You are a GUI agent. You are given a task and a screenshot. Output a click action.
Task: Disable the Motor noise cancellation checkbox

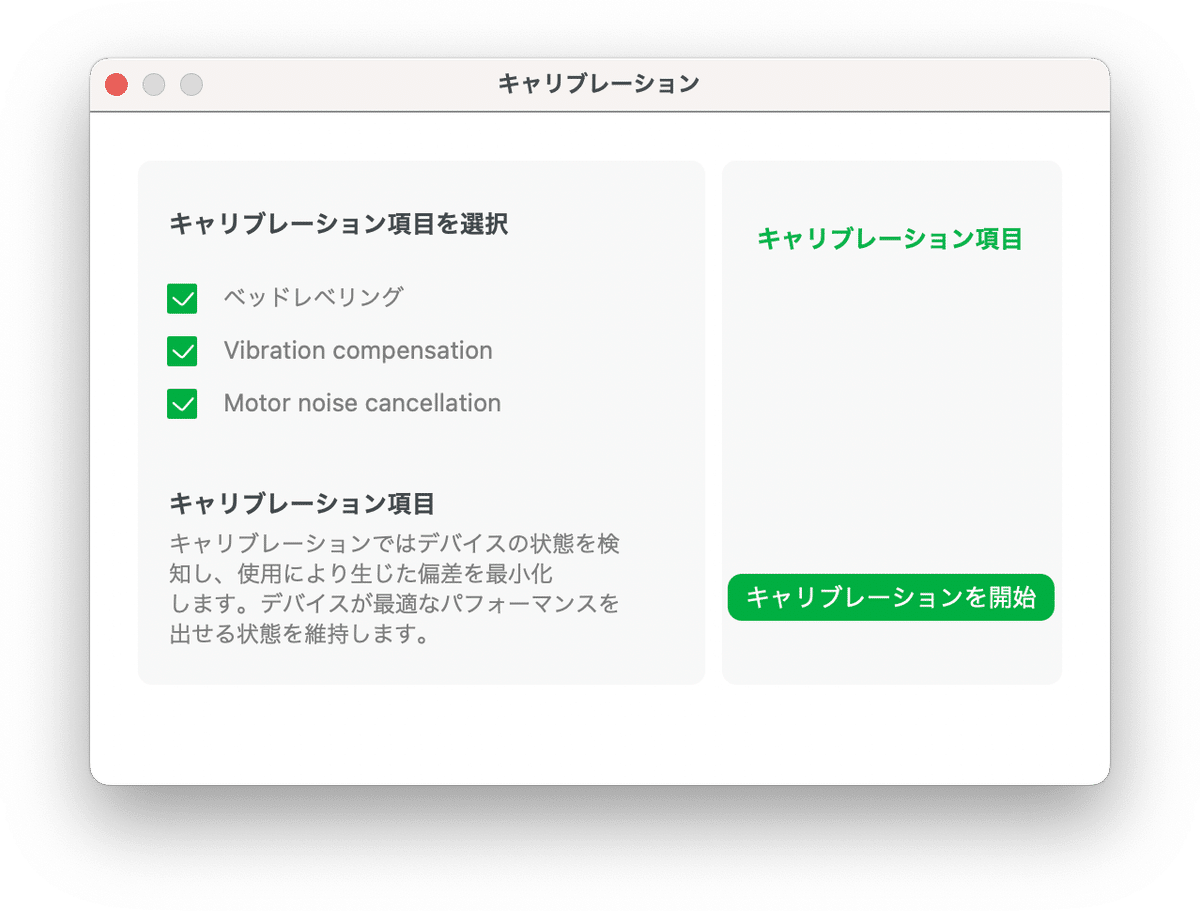182,404
